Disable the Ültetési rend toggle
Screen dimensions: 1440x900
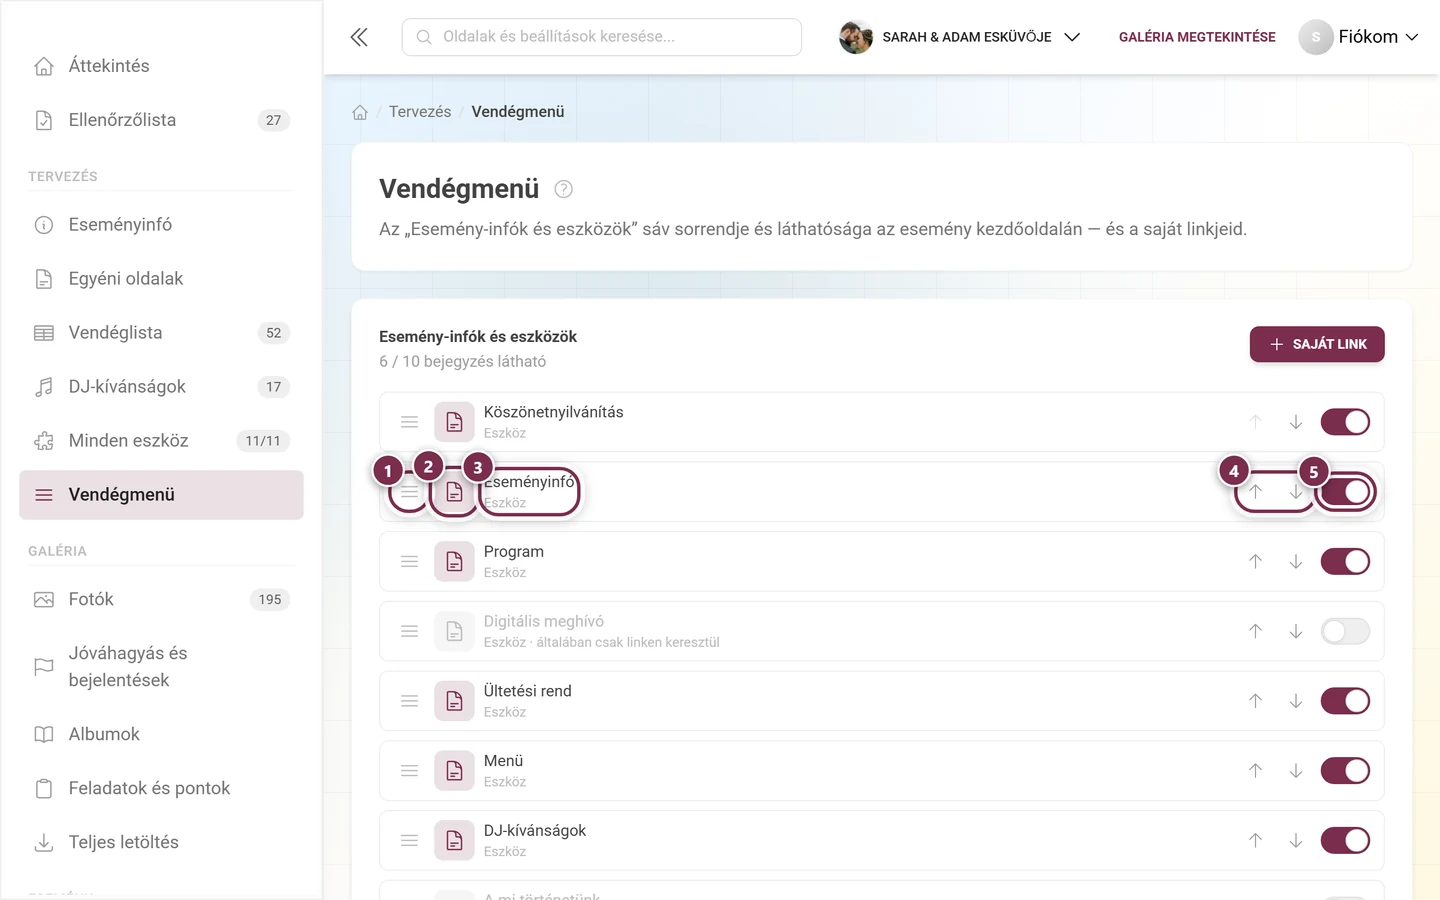pos(1345,701)
